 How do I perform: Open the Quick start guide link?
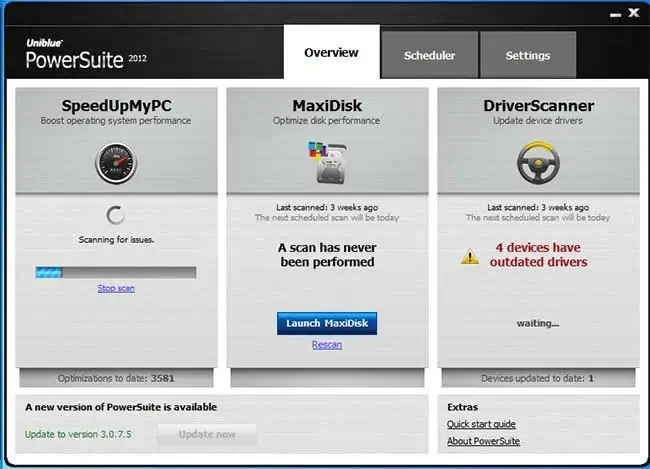481,424
